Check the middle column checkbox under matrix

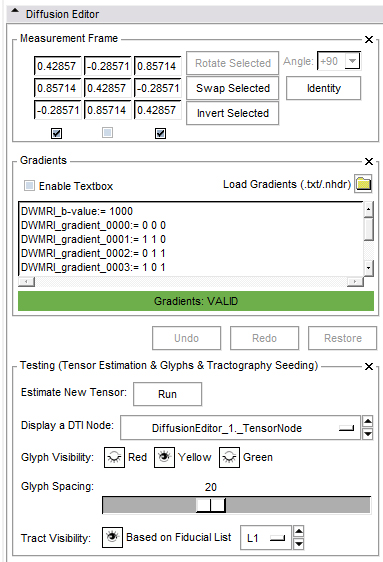coord(107,133)
